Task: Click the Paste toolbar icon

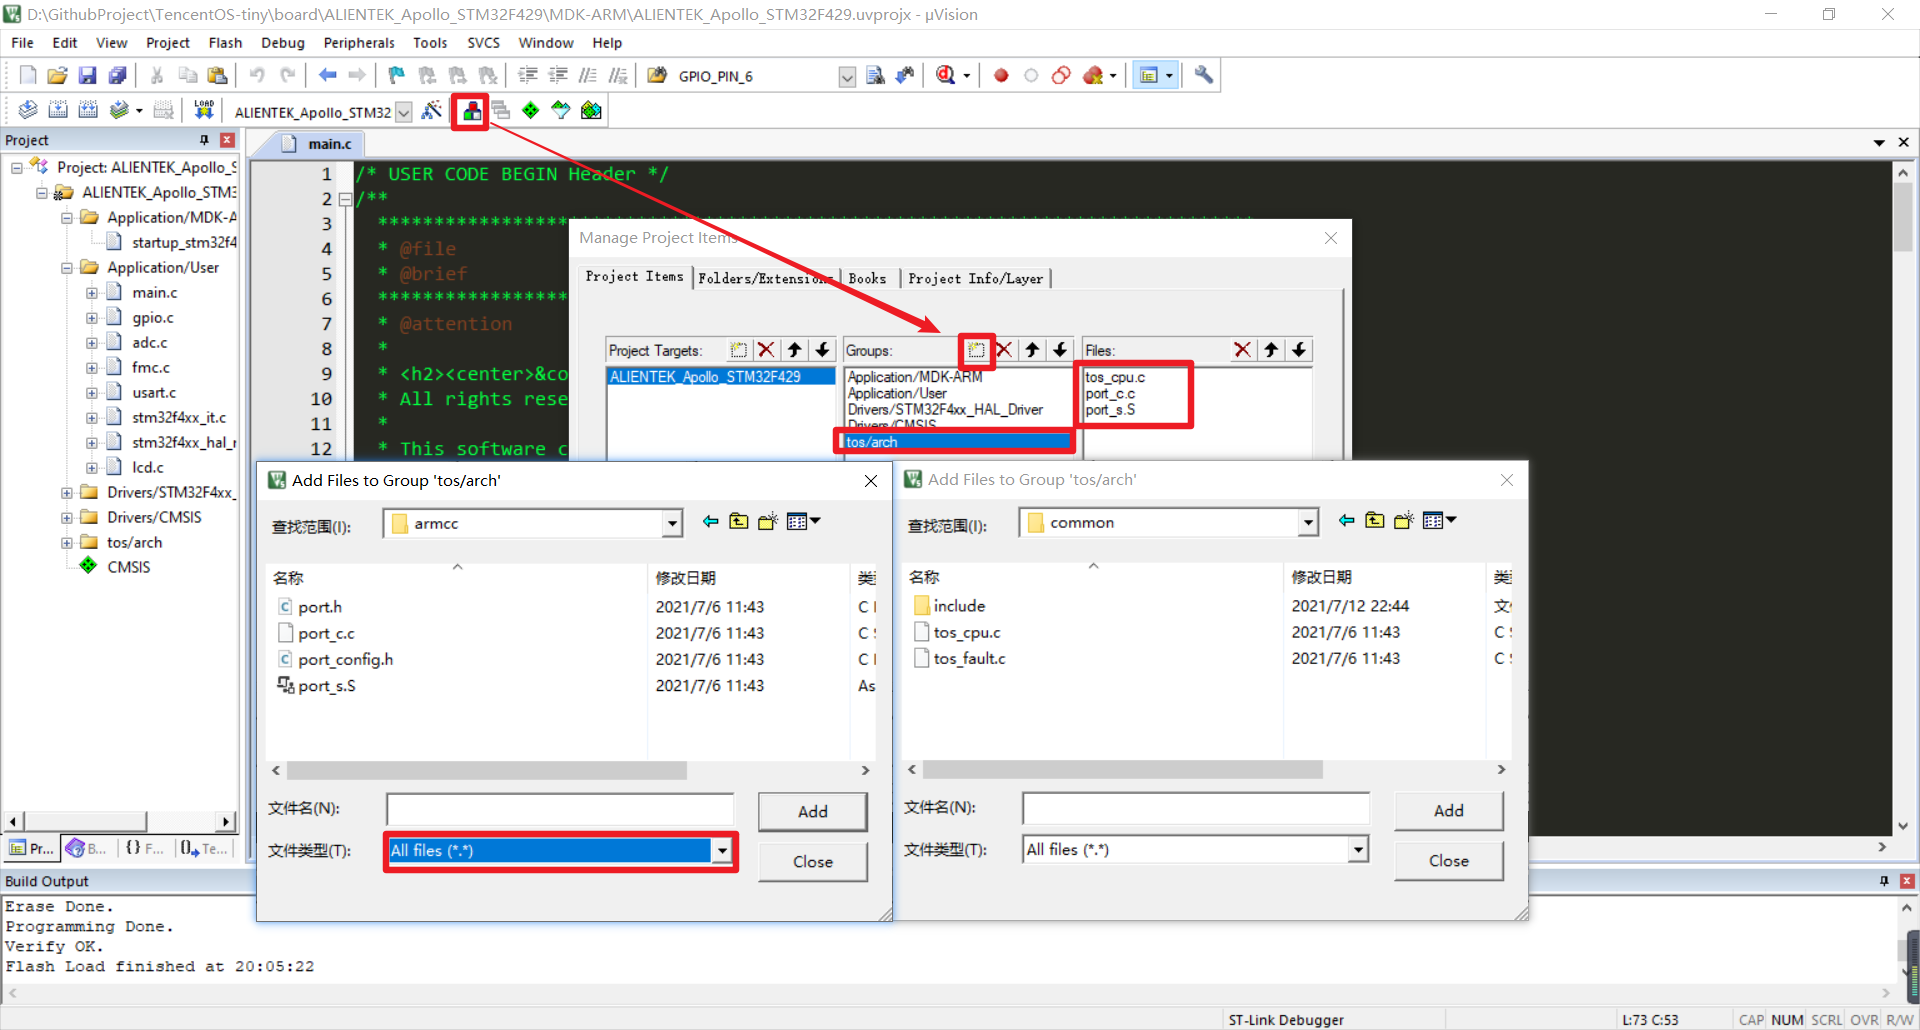Action: point(217,75)
